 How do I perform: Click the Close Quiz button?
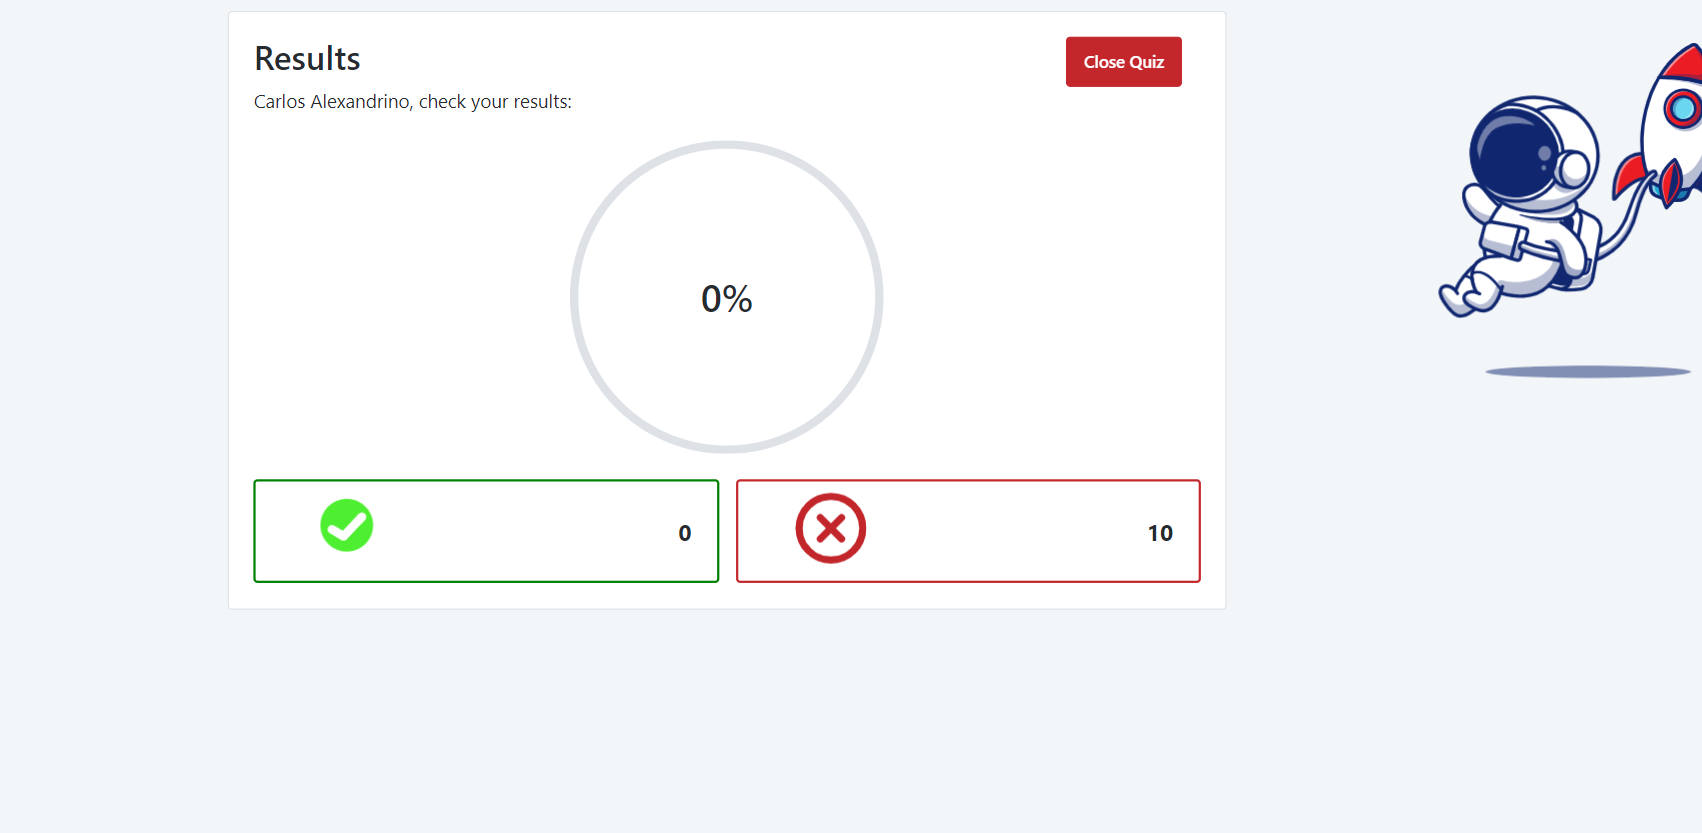point(1123,62)
